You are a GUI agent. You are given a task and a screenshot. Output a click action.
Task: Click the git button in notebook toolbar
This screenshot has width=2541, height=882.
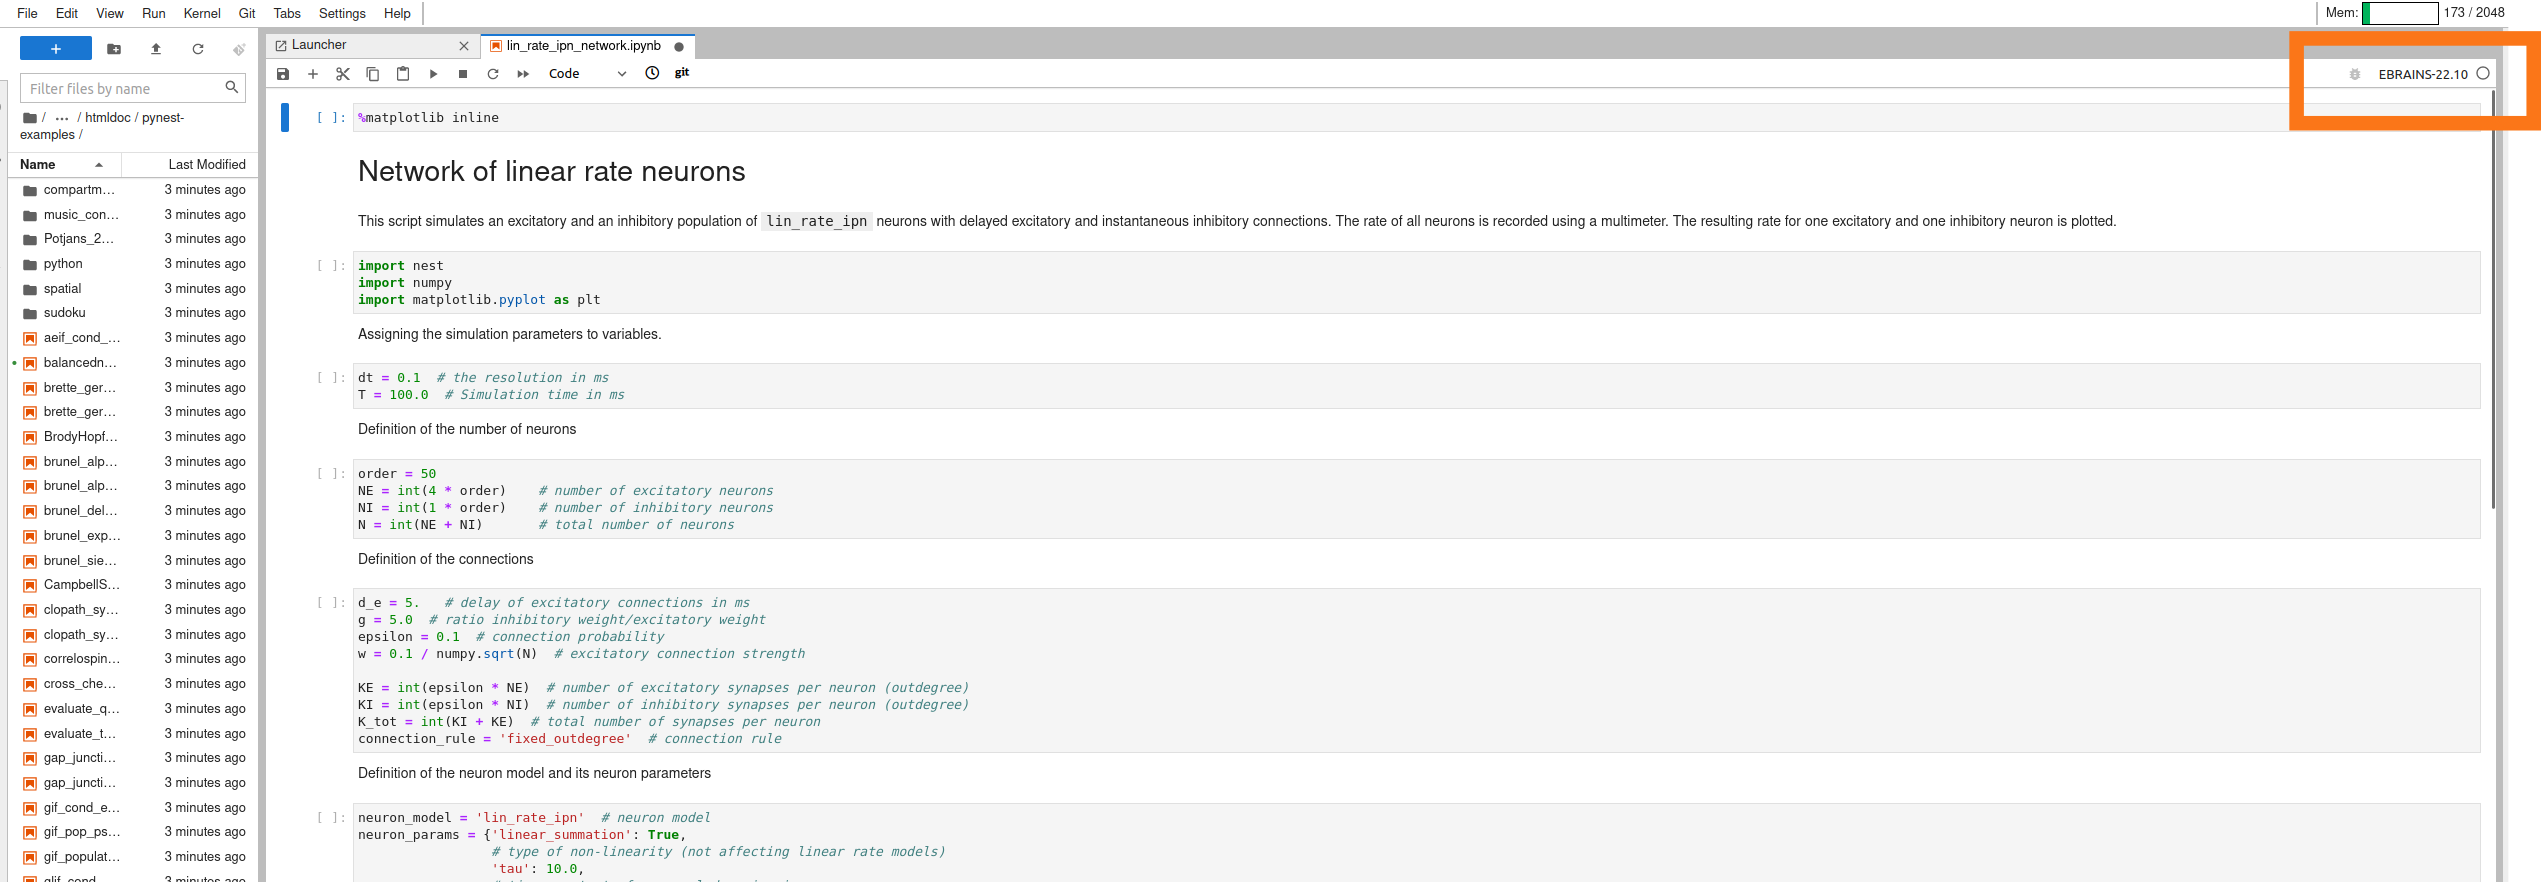682,73
